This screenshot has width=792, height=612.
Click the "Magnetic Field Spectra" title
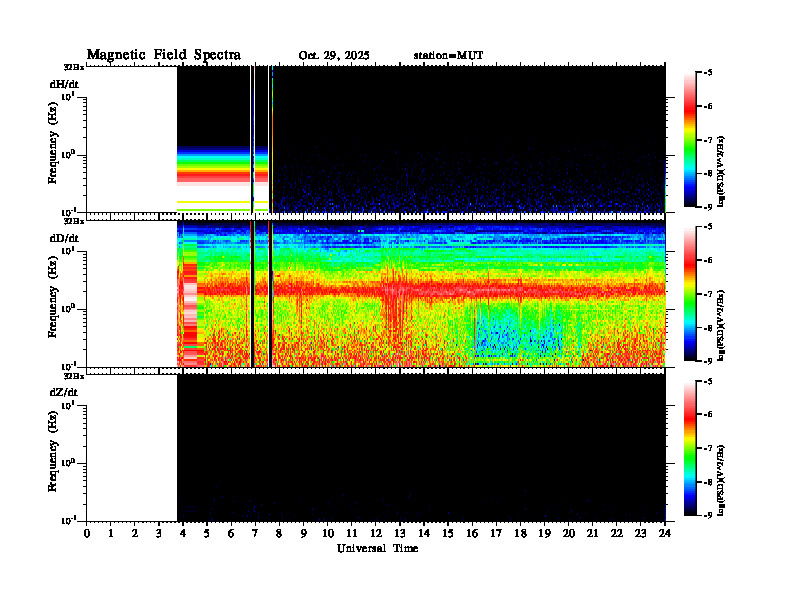click(x=164, y=55)
